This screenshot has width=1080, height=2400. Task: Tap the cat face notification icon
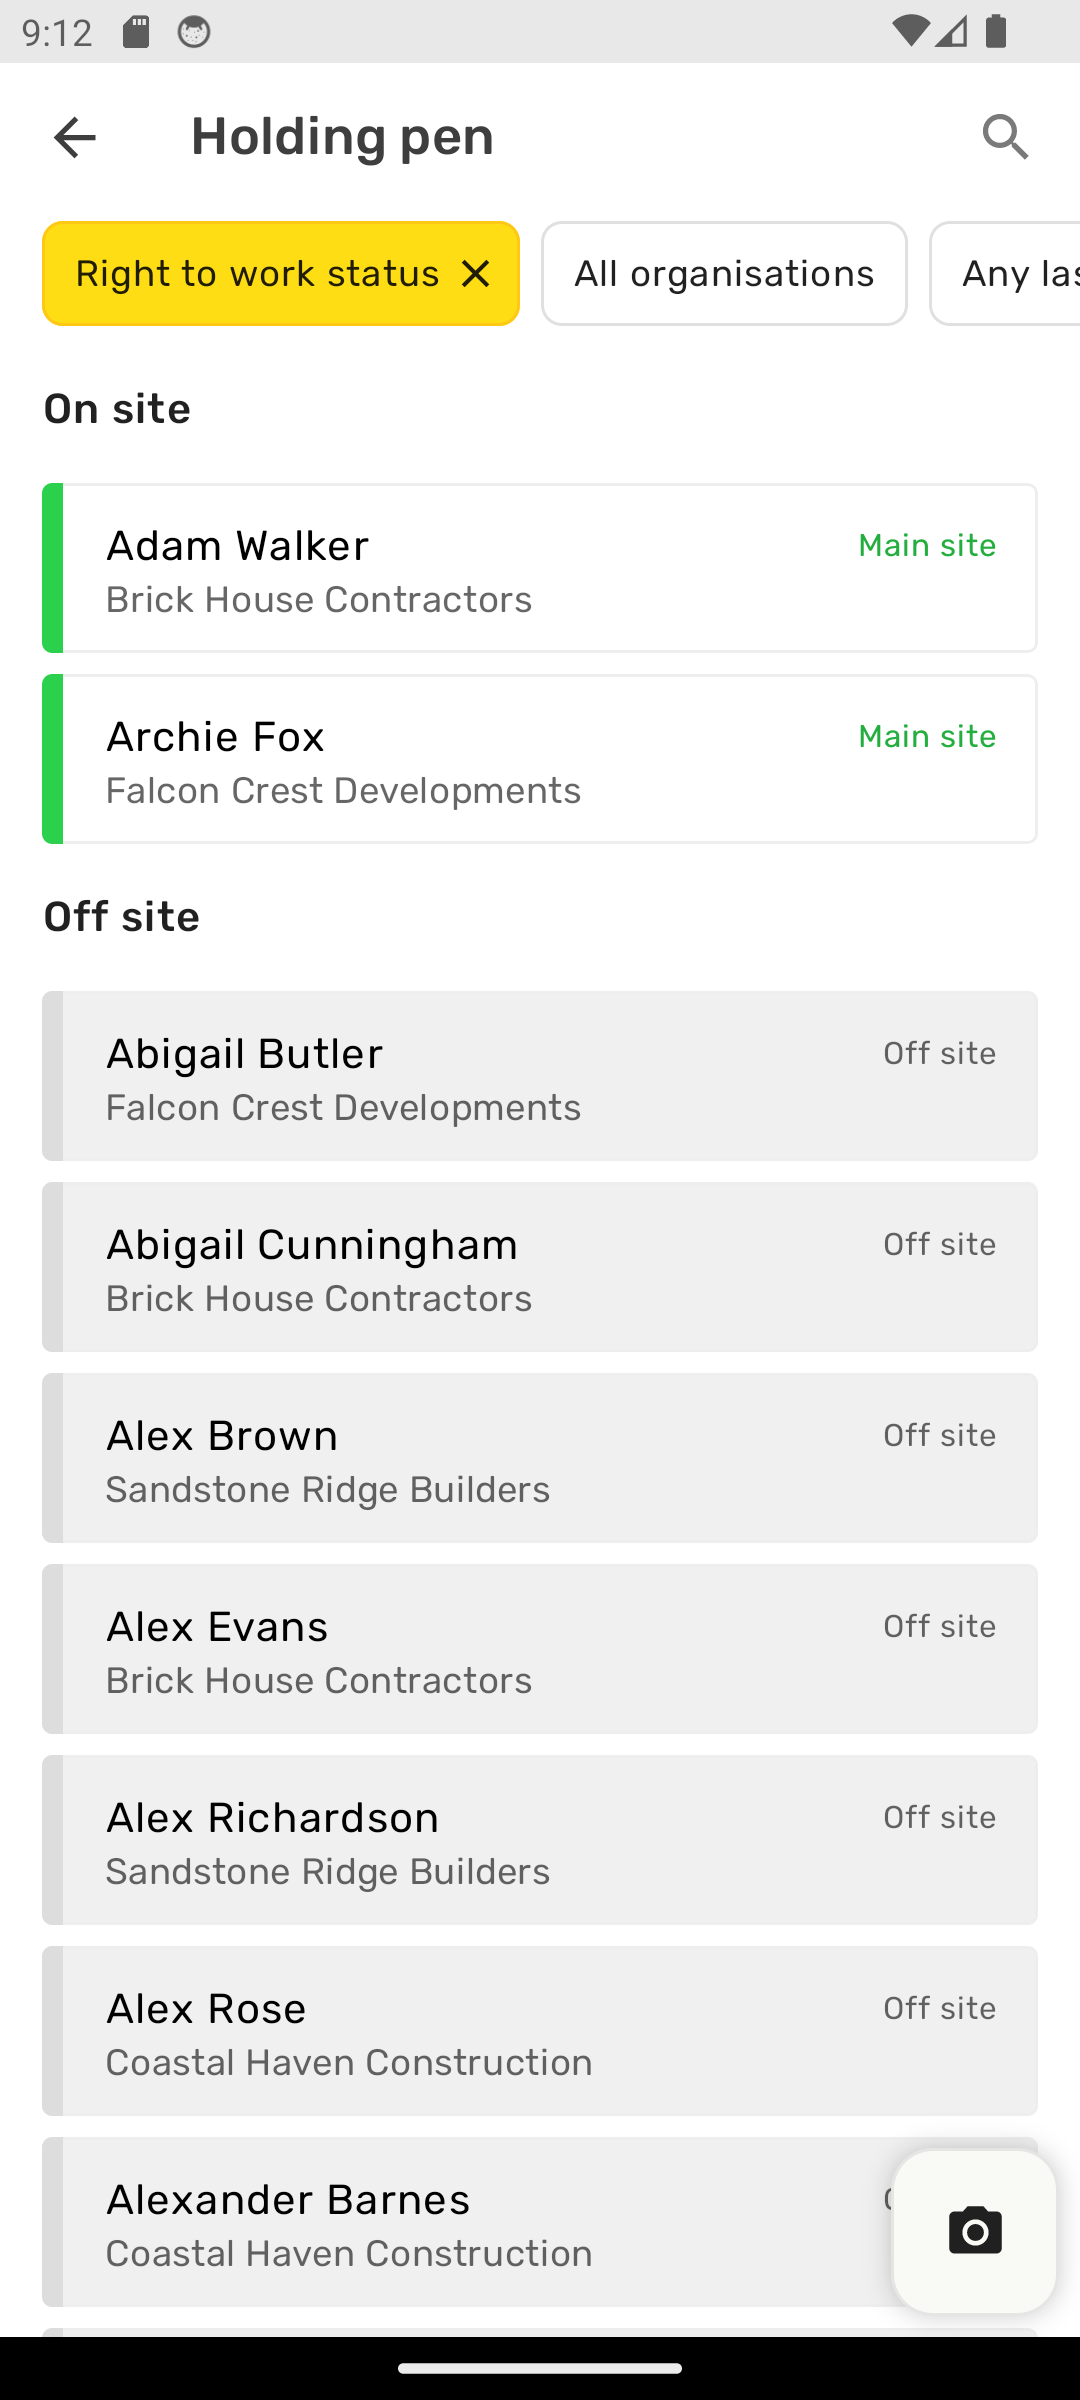(x=194, y=32)
